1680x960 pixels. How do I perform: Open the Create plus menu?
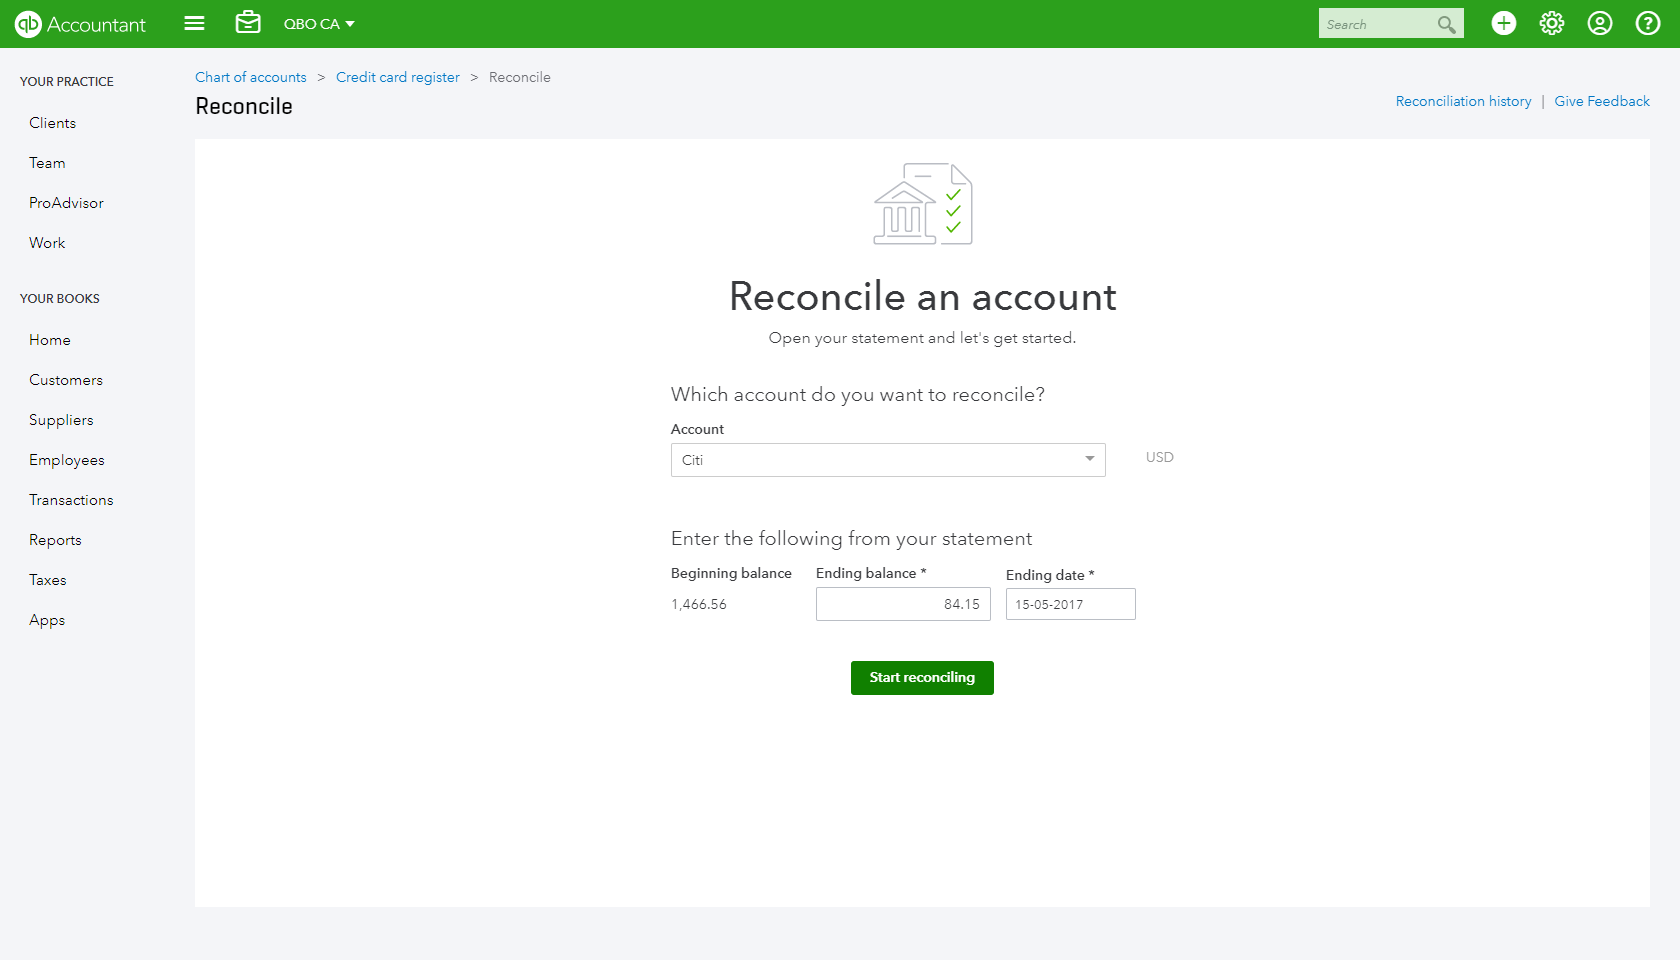[x=1503, y=23]
